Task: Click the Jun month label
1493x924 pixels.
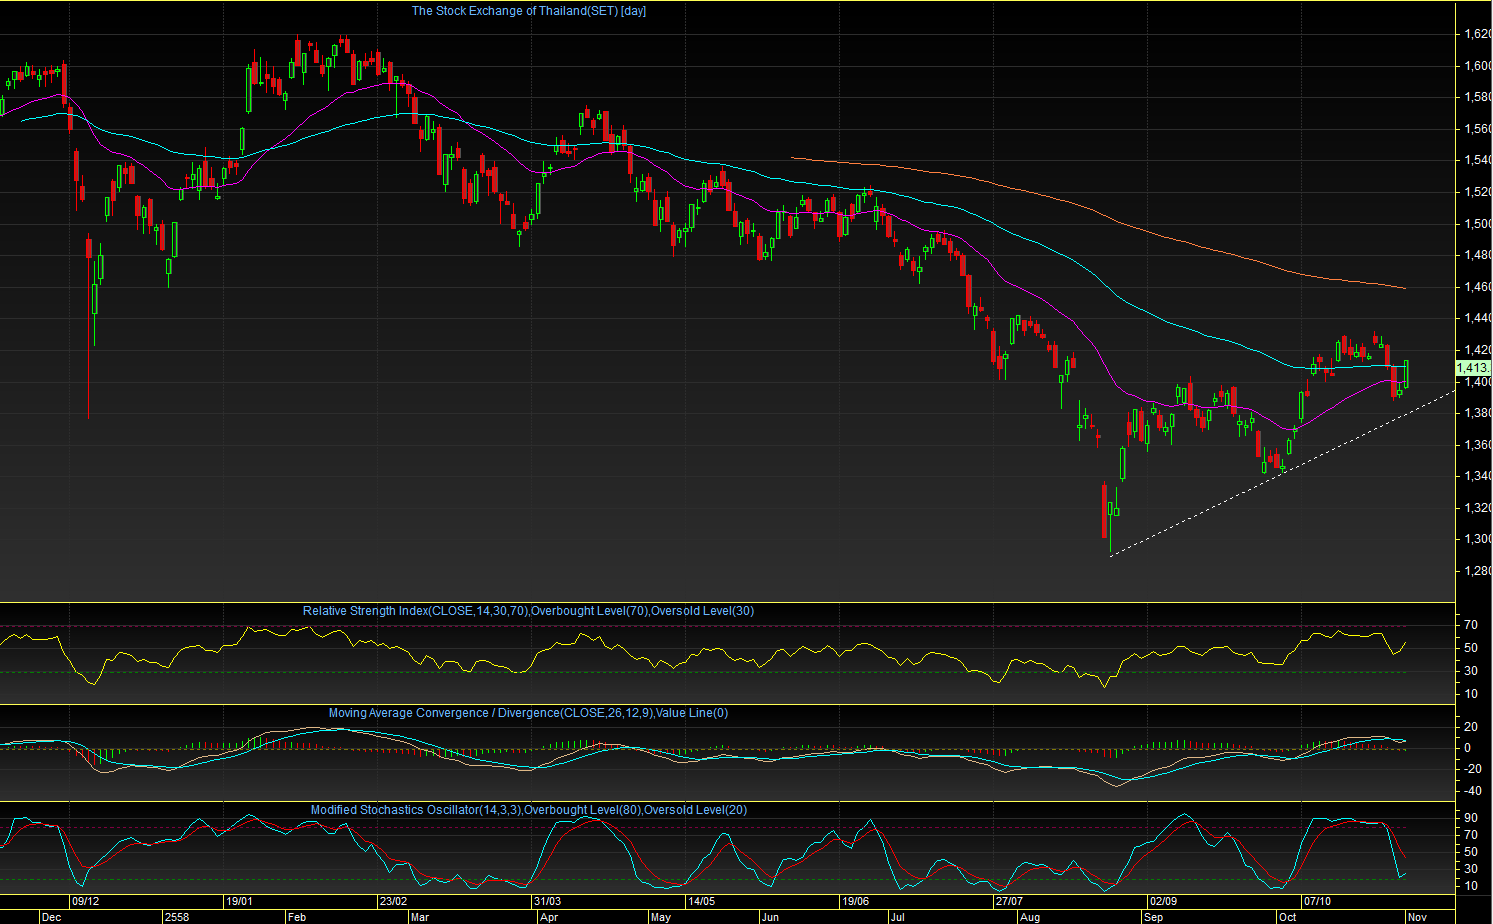Action: (x=770, y=917)
